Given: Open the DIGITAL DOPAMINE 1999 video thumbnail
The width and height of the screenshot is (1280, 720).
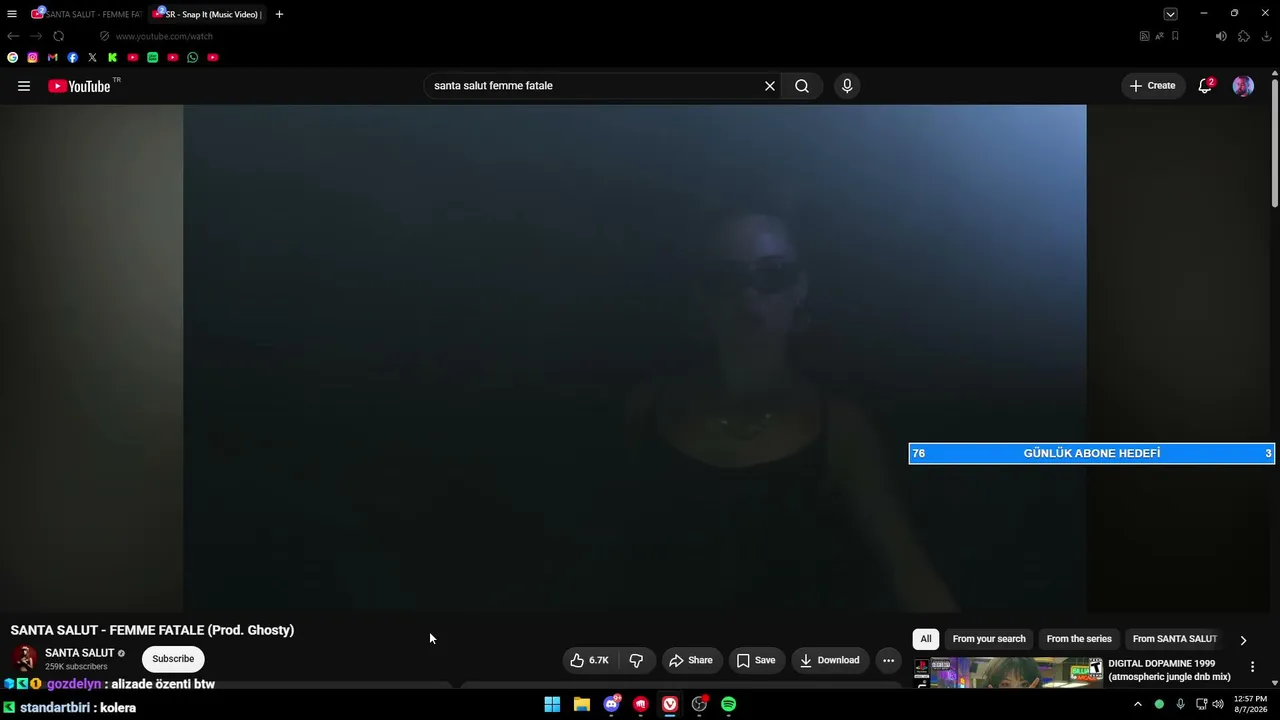Looking at the screenshot, I should point(1009,672).
